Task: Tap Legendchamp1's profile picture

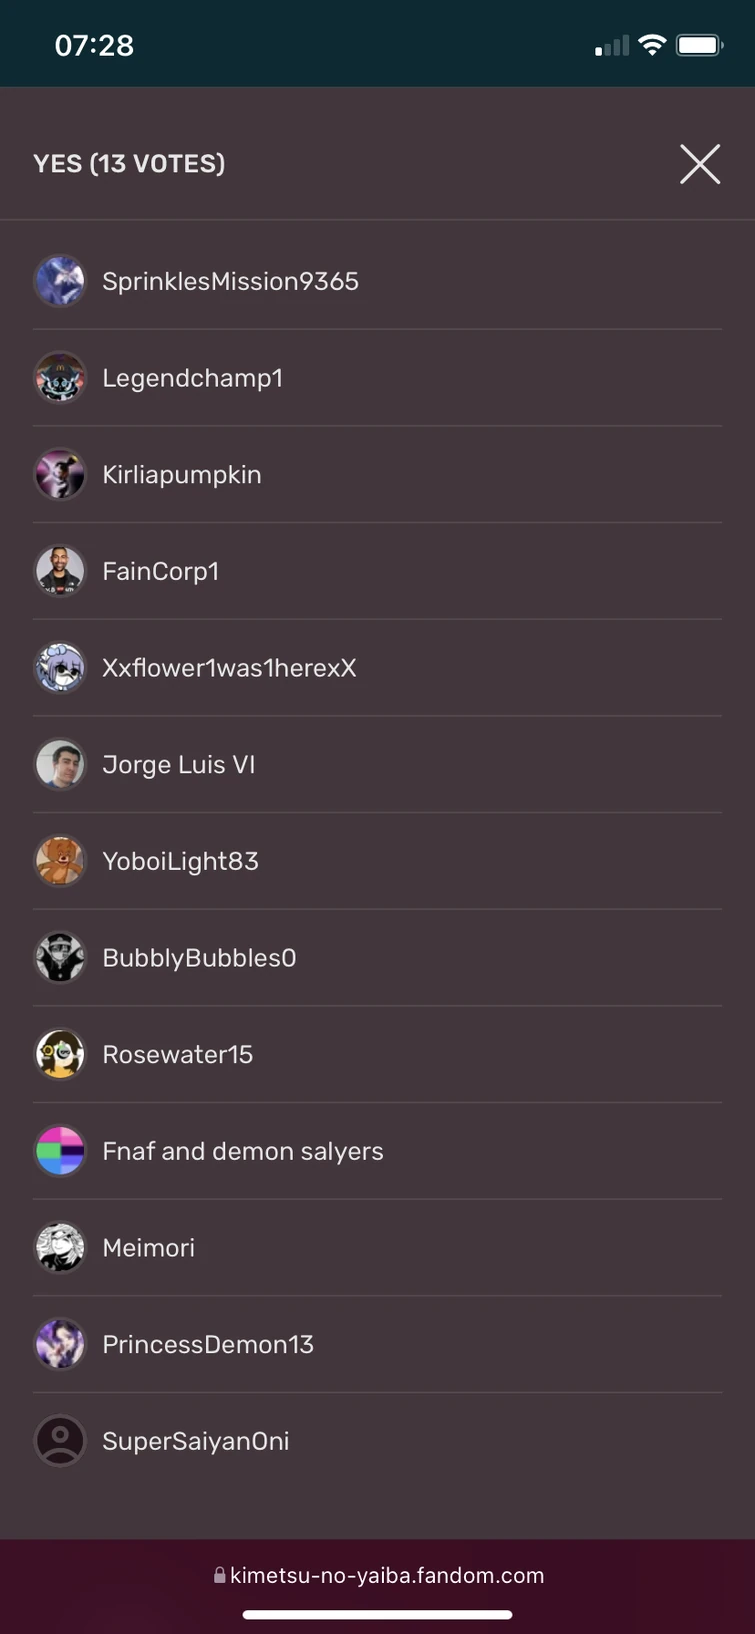Action: tap(60, 378)
